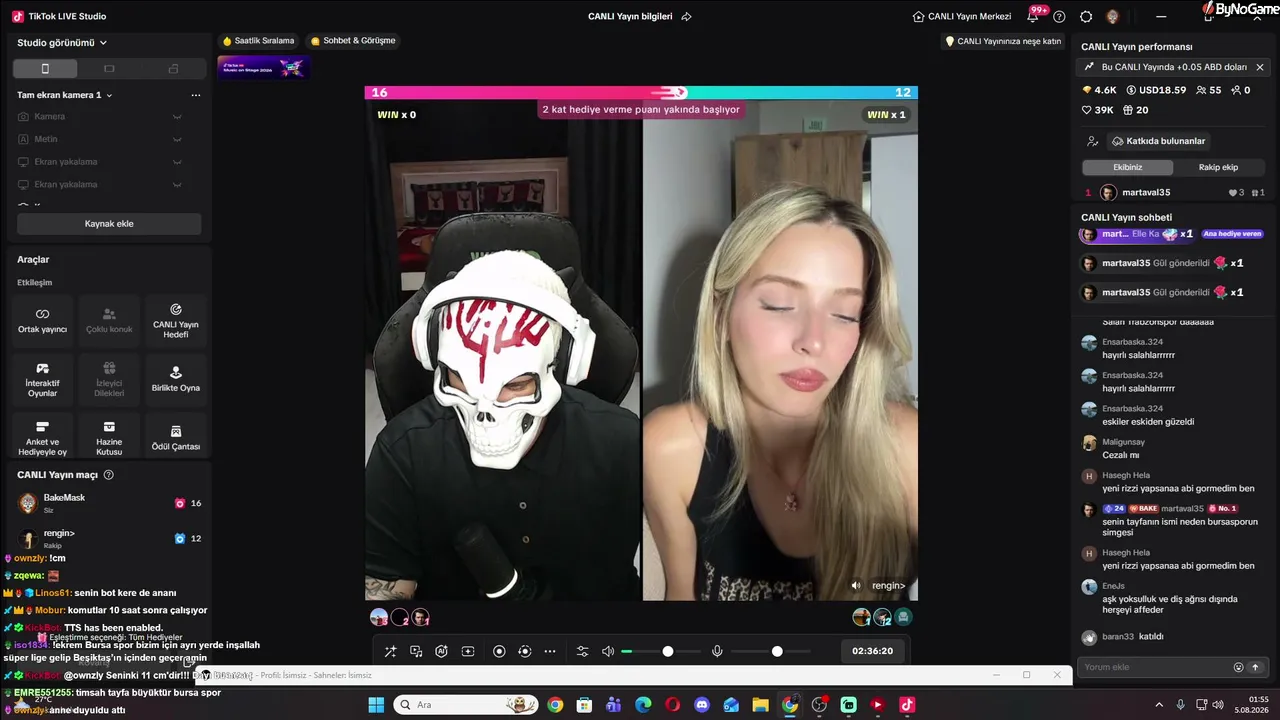Viewport: 1280px width, 720px height.
Task: Open the effects magic wand tool
Action: [x=391, y=651]
